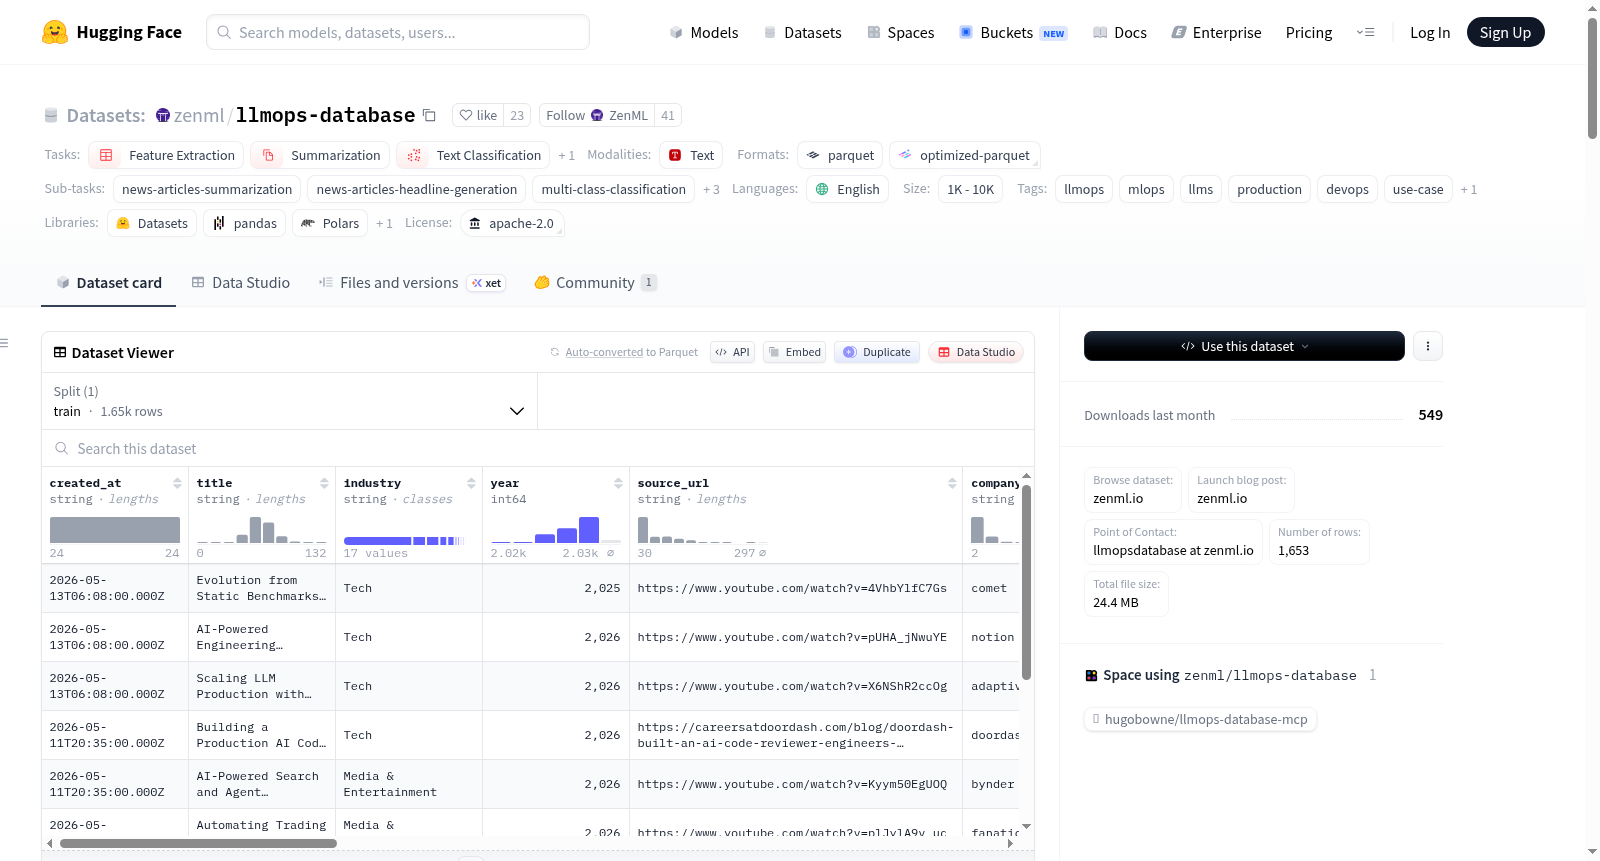Click the navigation overflow menu icon
1600x861 pixels.
(x=1365, y=32)
